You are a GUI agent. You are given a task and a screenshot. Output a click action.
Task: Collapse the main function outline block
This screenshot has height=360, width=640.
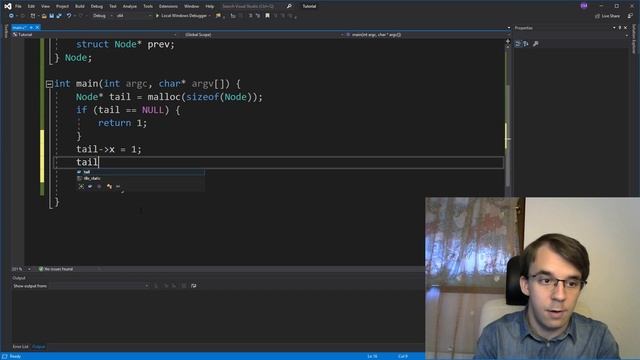pyautogui.click(x=49, y=84)
